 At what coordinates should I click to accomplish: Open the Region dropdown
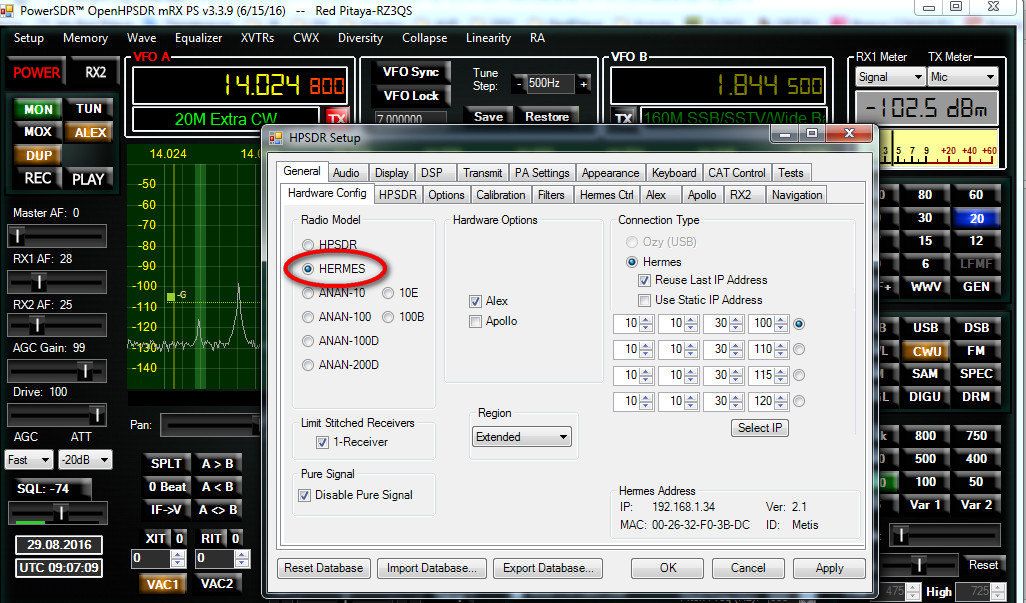[522, 437]
